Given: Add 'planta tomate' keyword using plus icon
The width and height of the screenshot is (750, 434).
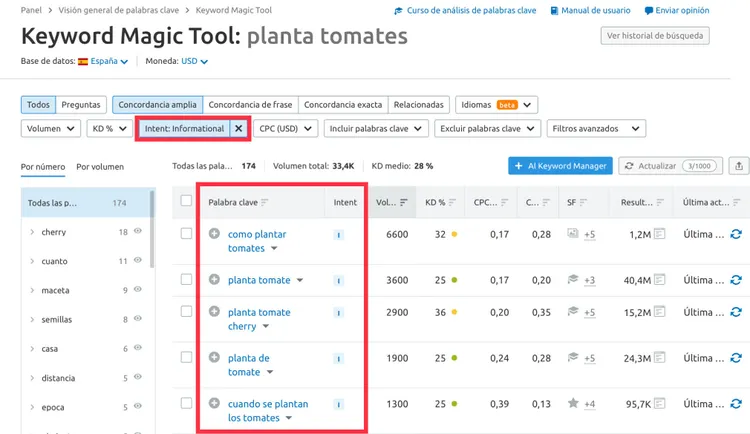Looking at the screenshot, I should [x=214, y=279].
